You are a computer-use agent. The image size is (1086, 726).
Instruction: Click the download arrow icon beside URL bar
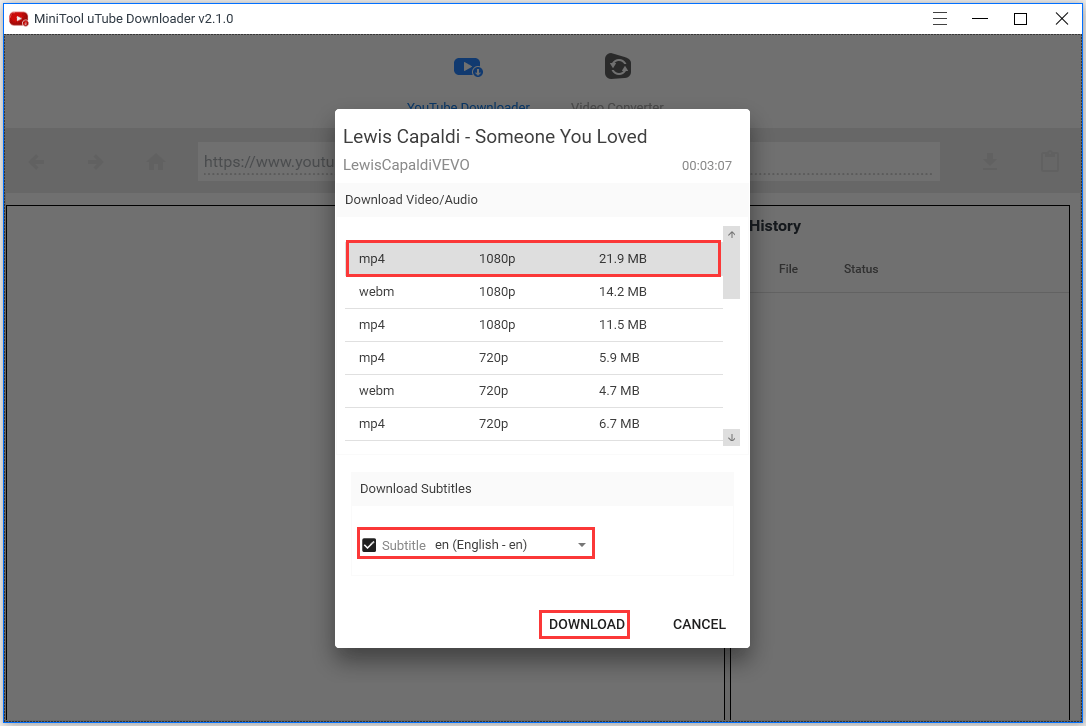click(990, 162)
